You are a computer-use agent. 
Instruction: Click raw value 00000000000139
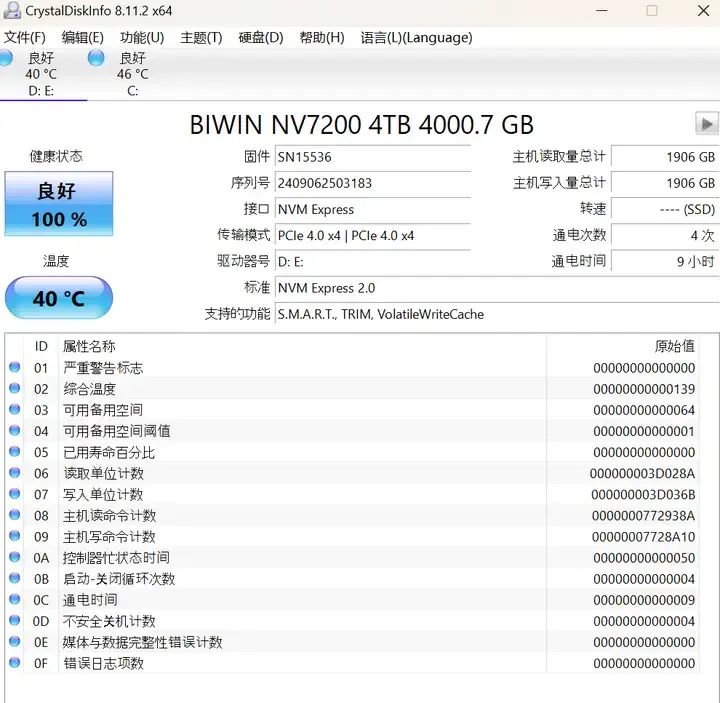click(644, 389)
